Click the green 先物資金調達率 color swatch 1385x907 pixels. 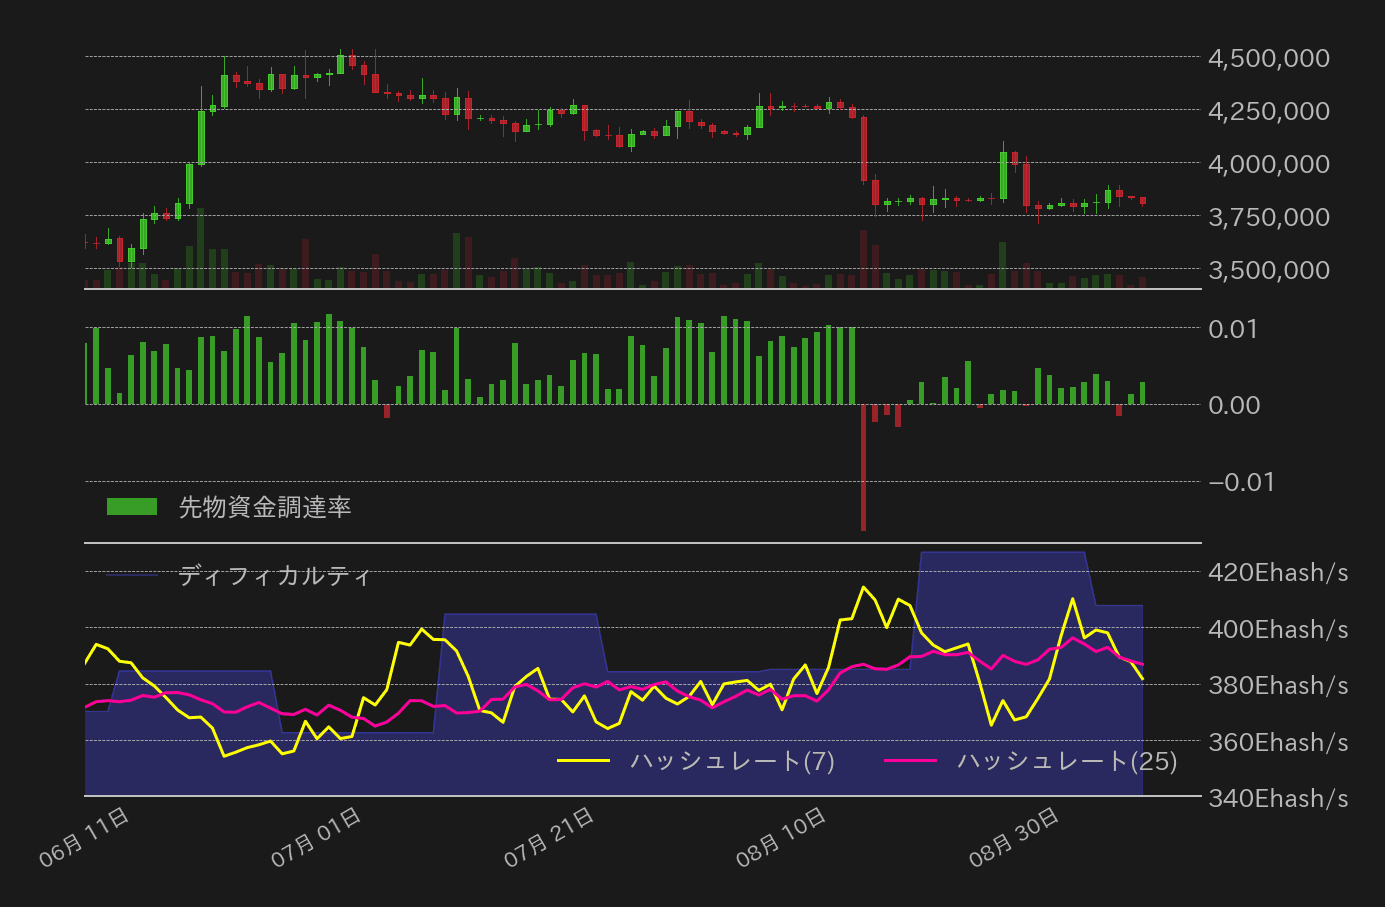pos(130,505)
